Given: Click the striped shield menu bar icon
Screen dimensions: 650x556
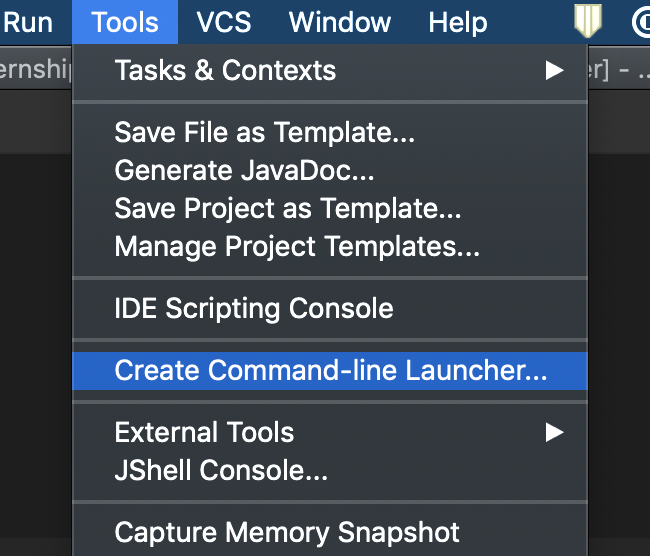Looking at the screenshot, I should pyautogui.click(x=587, y=21).
